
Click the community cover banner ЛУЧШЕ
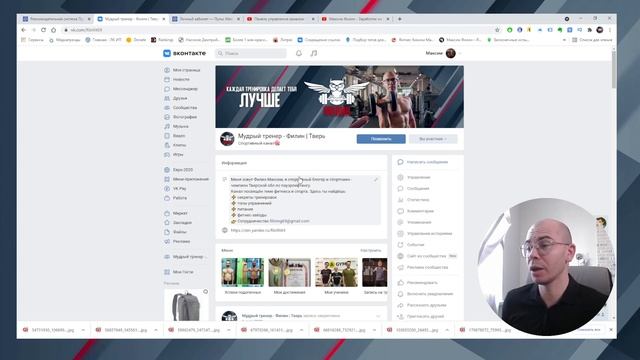pos(340,97)
